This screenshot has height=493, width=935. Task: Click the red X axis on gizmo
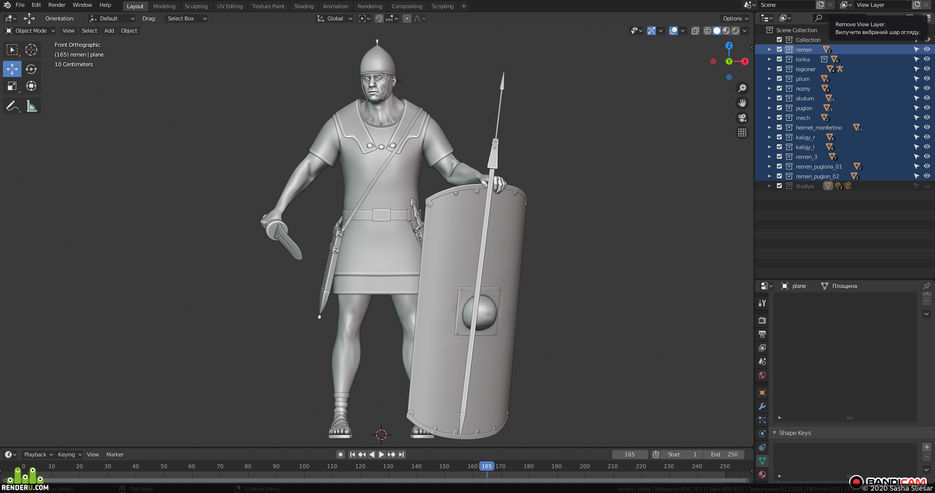click(x=745, y=61)
